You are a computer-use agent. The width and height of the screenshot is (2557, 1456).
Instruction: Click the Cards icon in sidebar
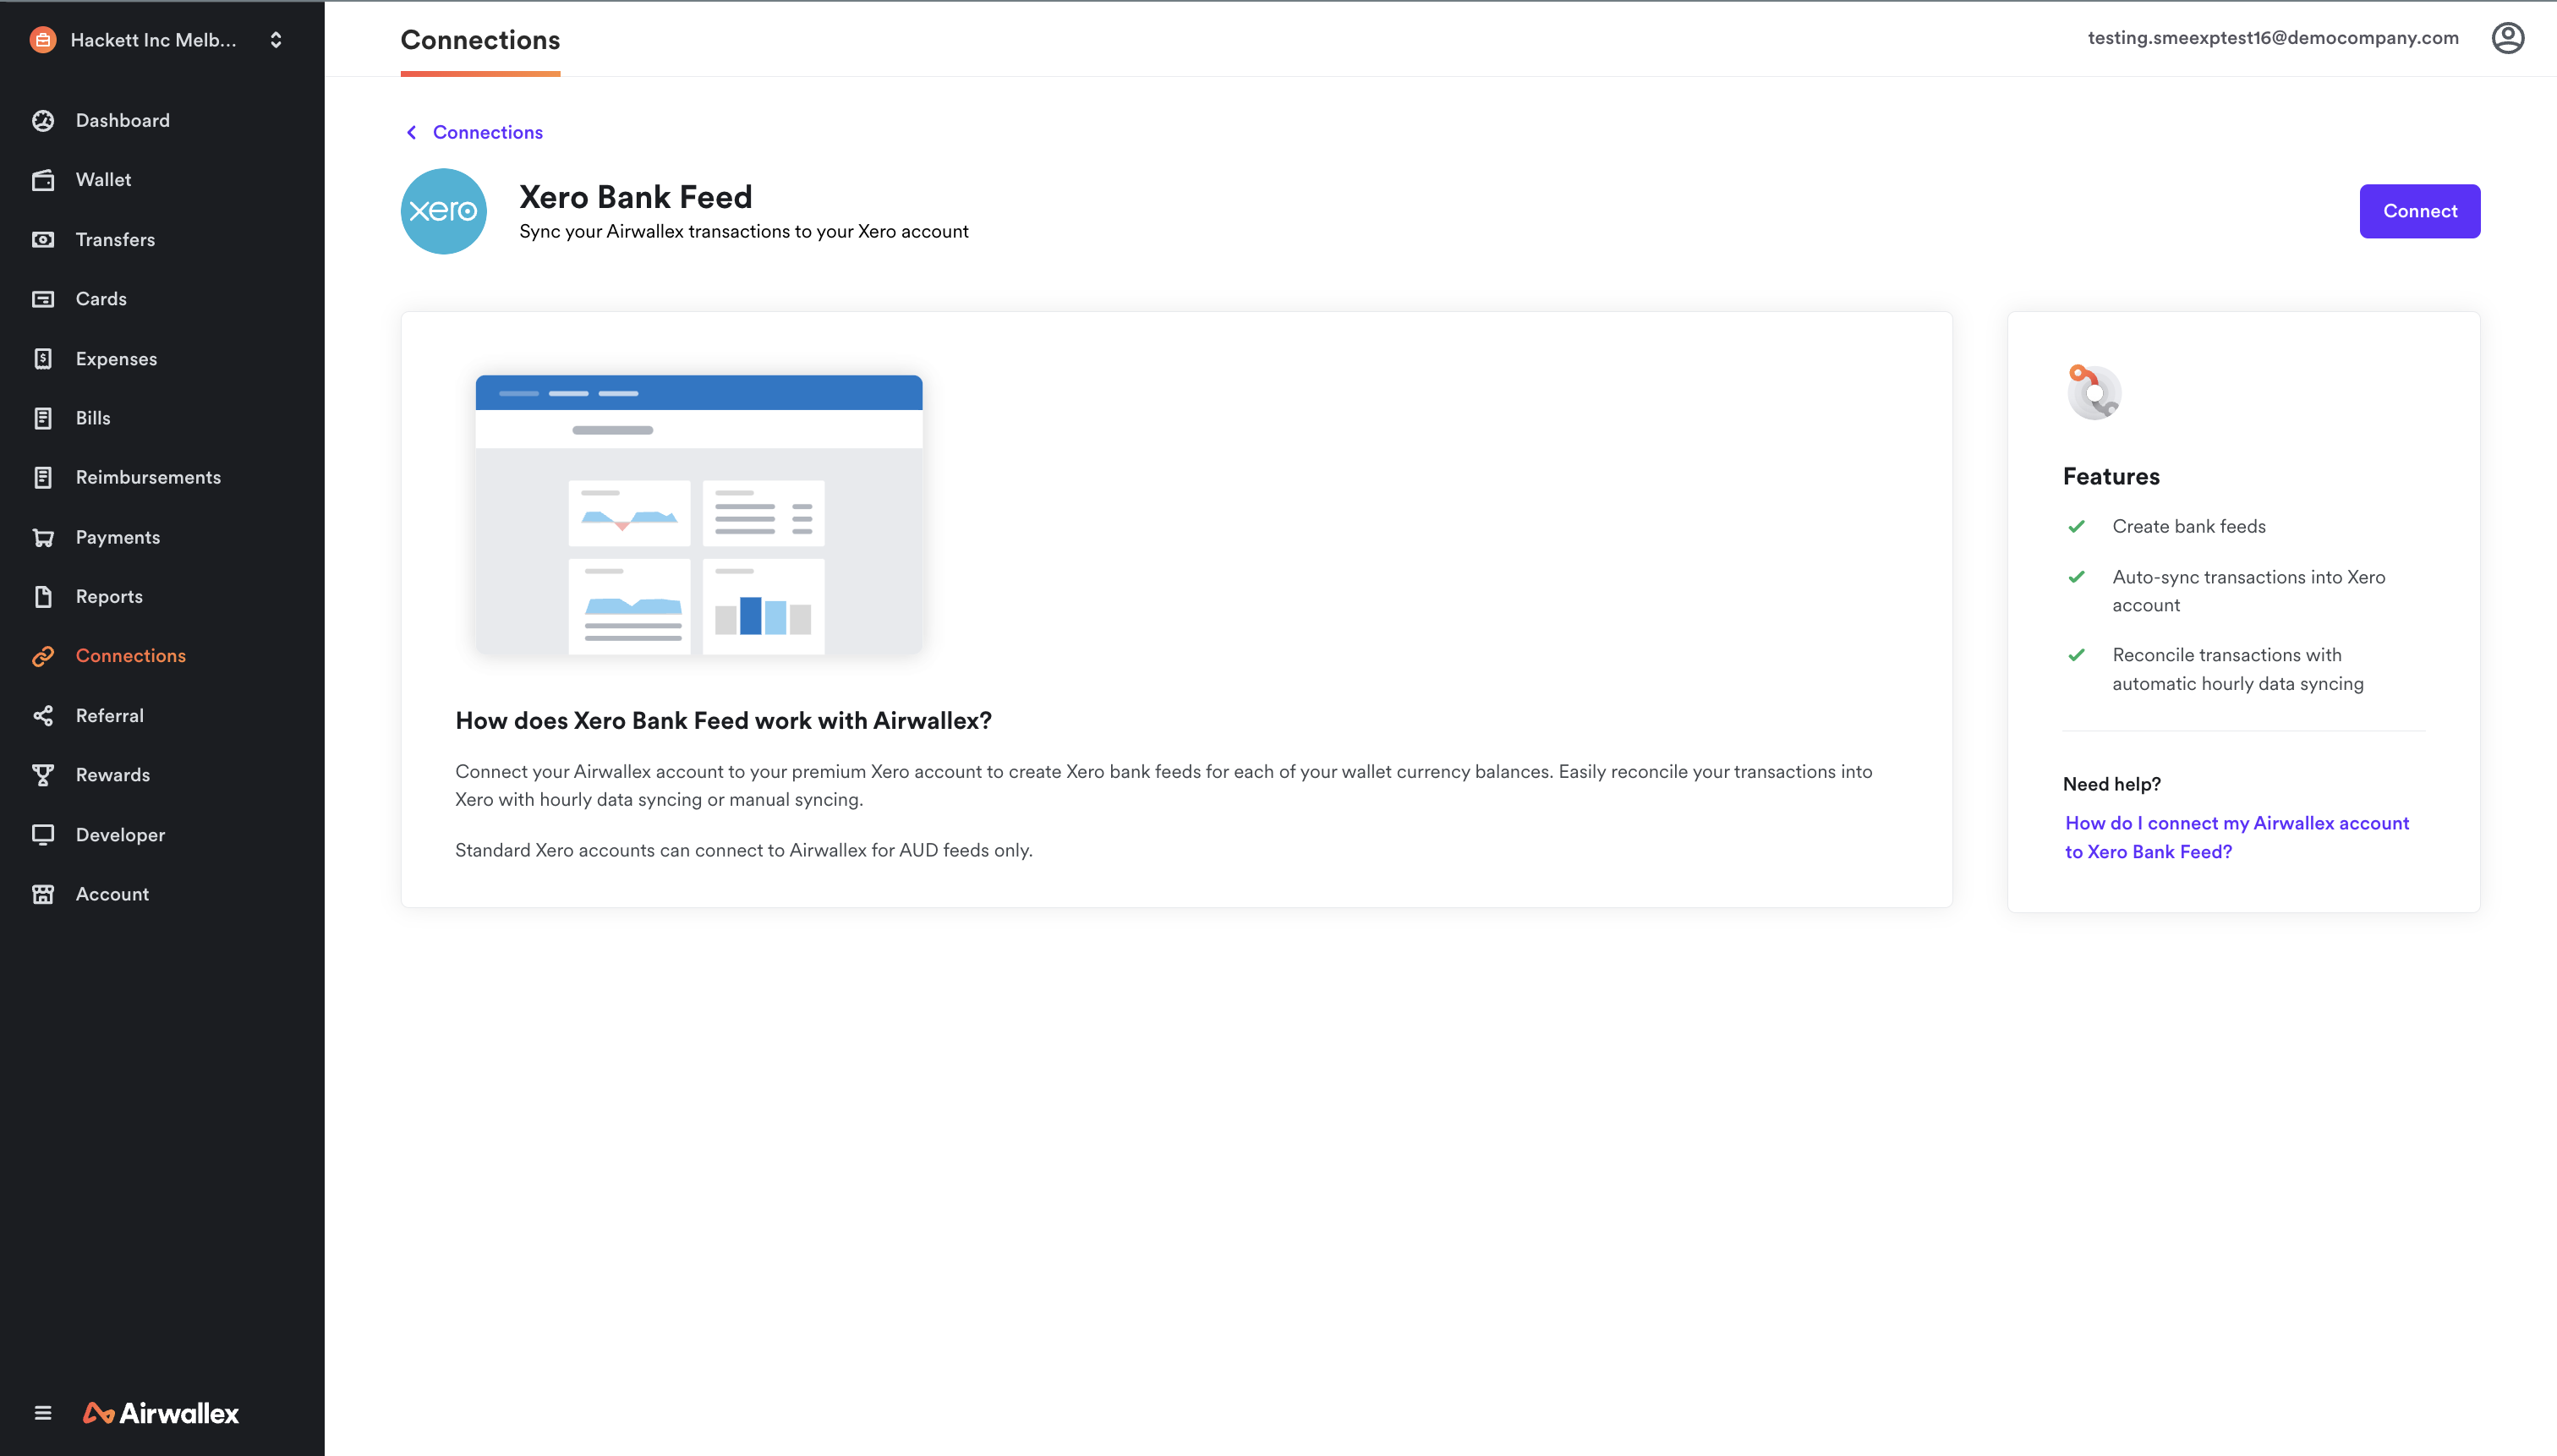[43, 299]
